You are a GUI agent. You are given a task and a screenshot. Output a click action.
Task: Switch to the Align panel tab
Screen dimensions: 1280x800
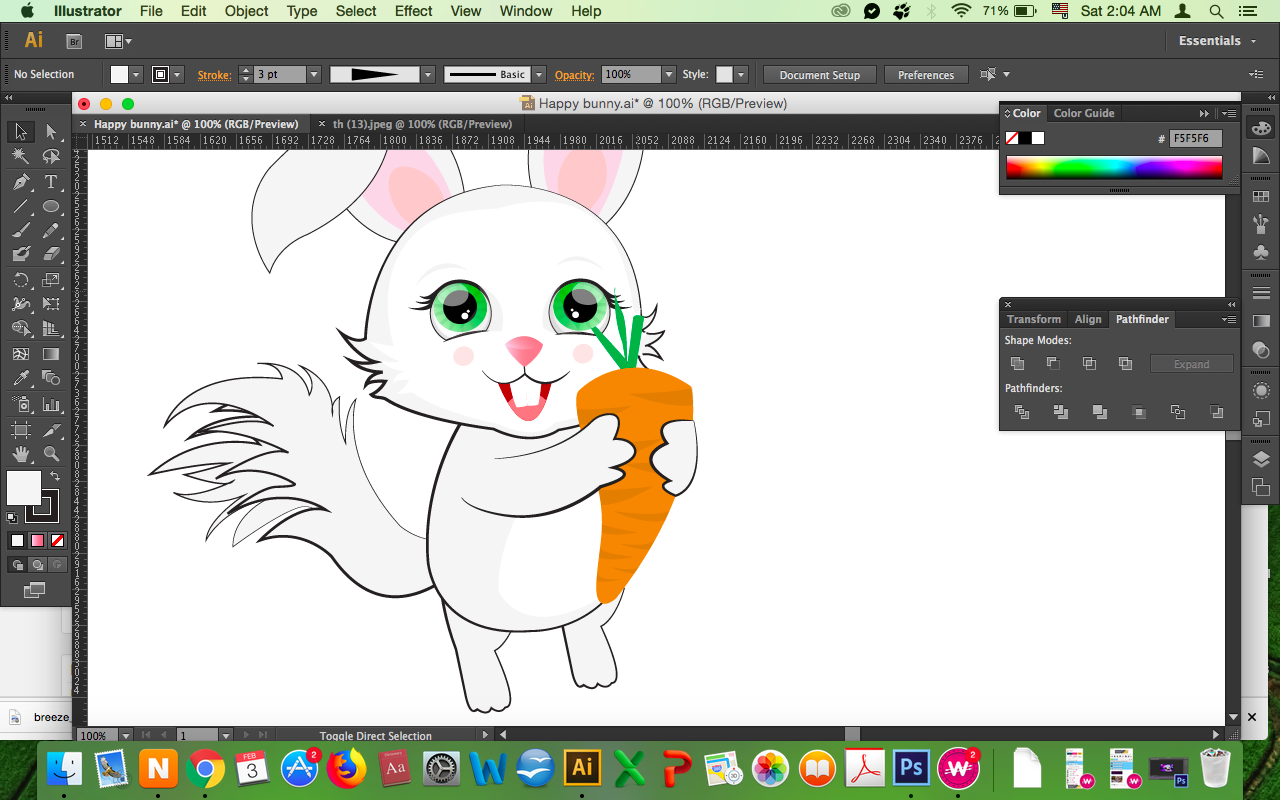pyautogui.click(x=1088, y=319)
